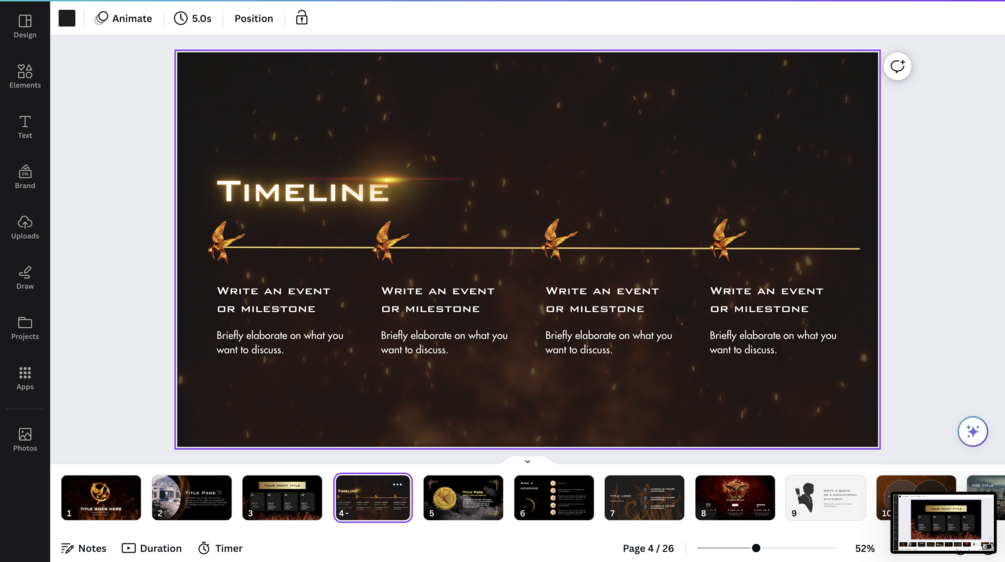Select the fourth 'Write an event or milestone' heading
Image resolution: width=1005 pixels, height=562 pixels.
pyautogui.click(x=767, y=299)
